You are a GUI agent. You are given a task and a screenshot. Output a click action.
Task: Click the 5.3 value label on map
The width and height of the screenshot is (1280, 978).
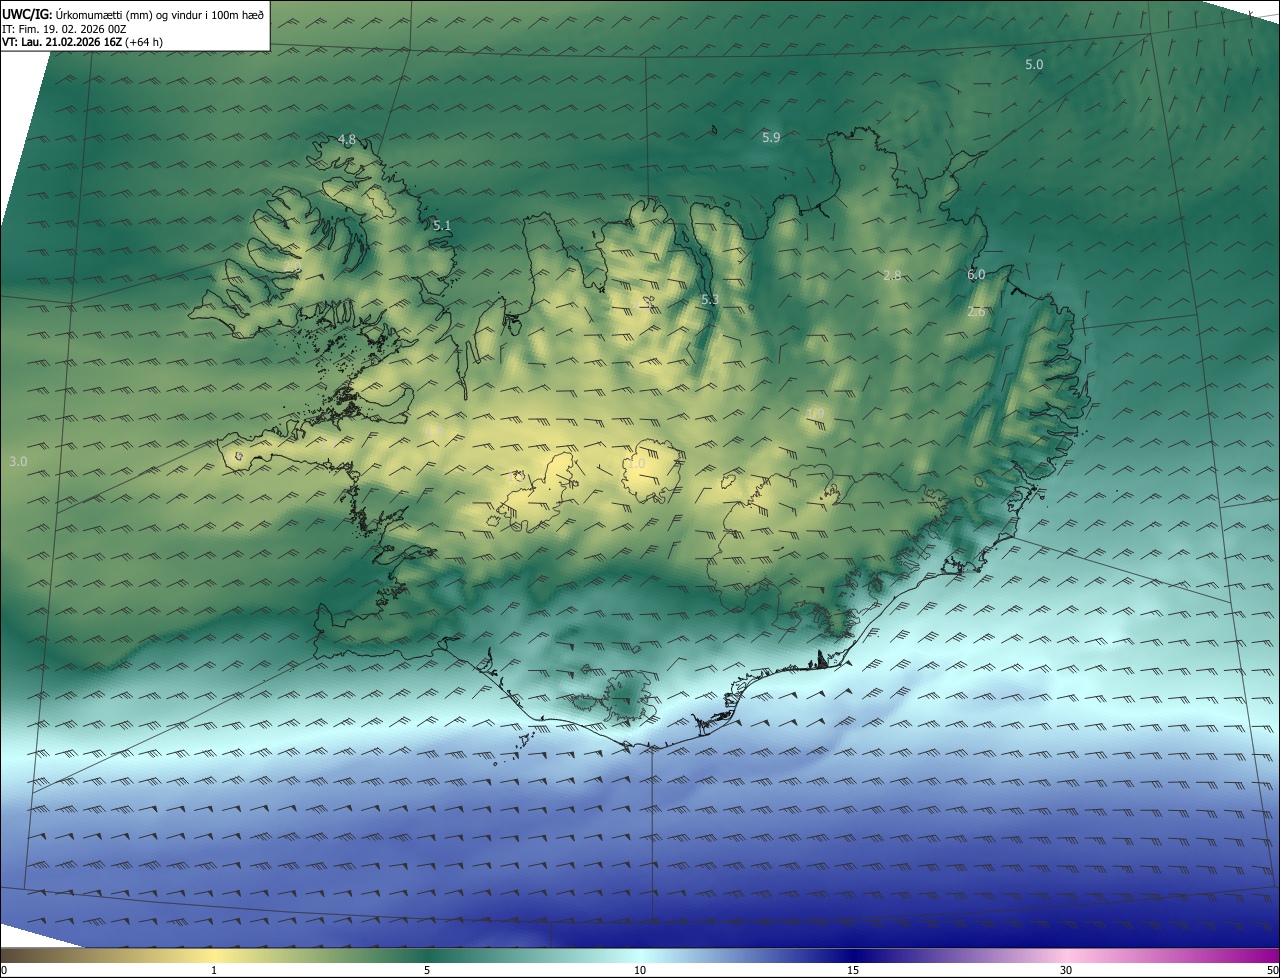(710, 300)
